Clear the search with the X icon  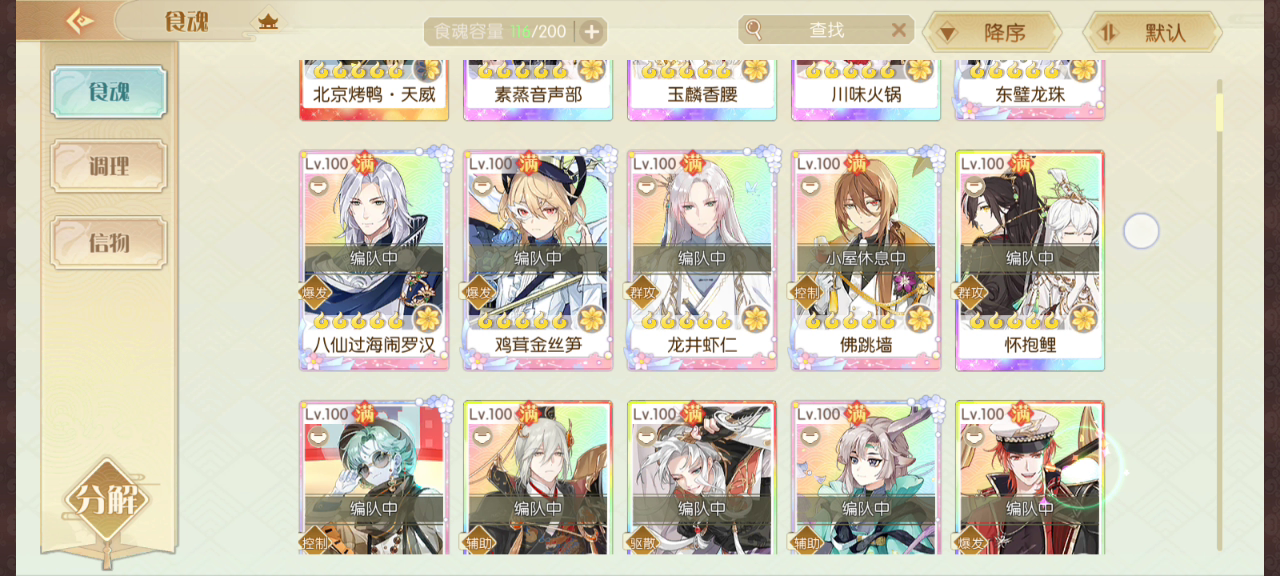(x=898, y=30)
